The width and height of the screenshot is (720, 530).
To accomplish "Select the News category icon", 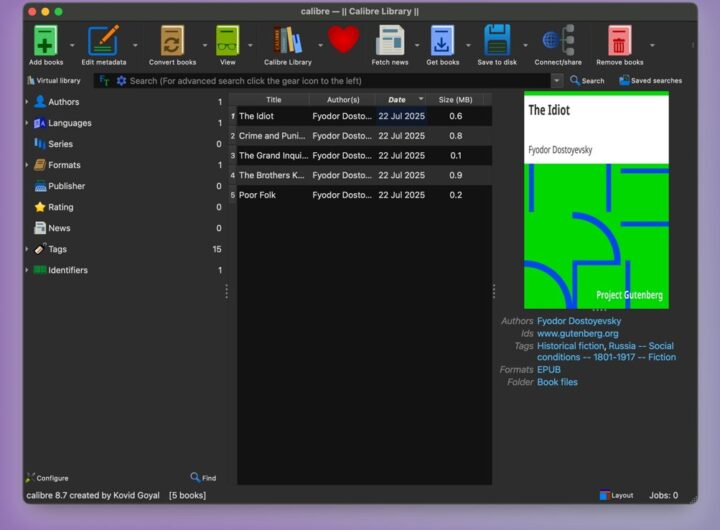I will click(40, 228).
